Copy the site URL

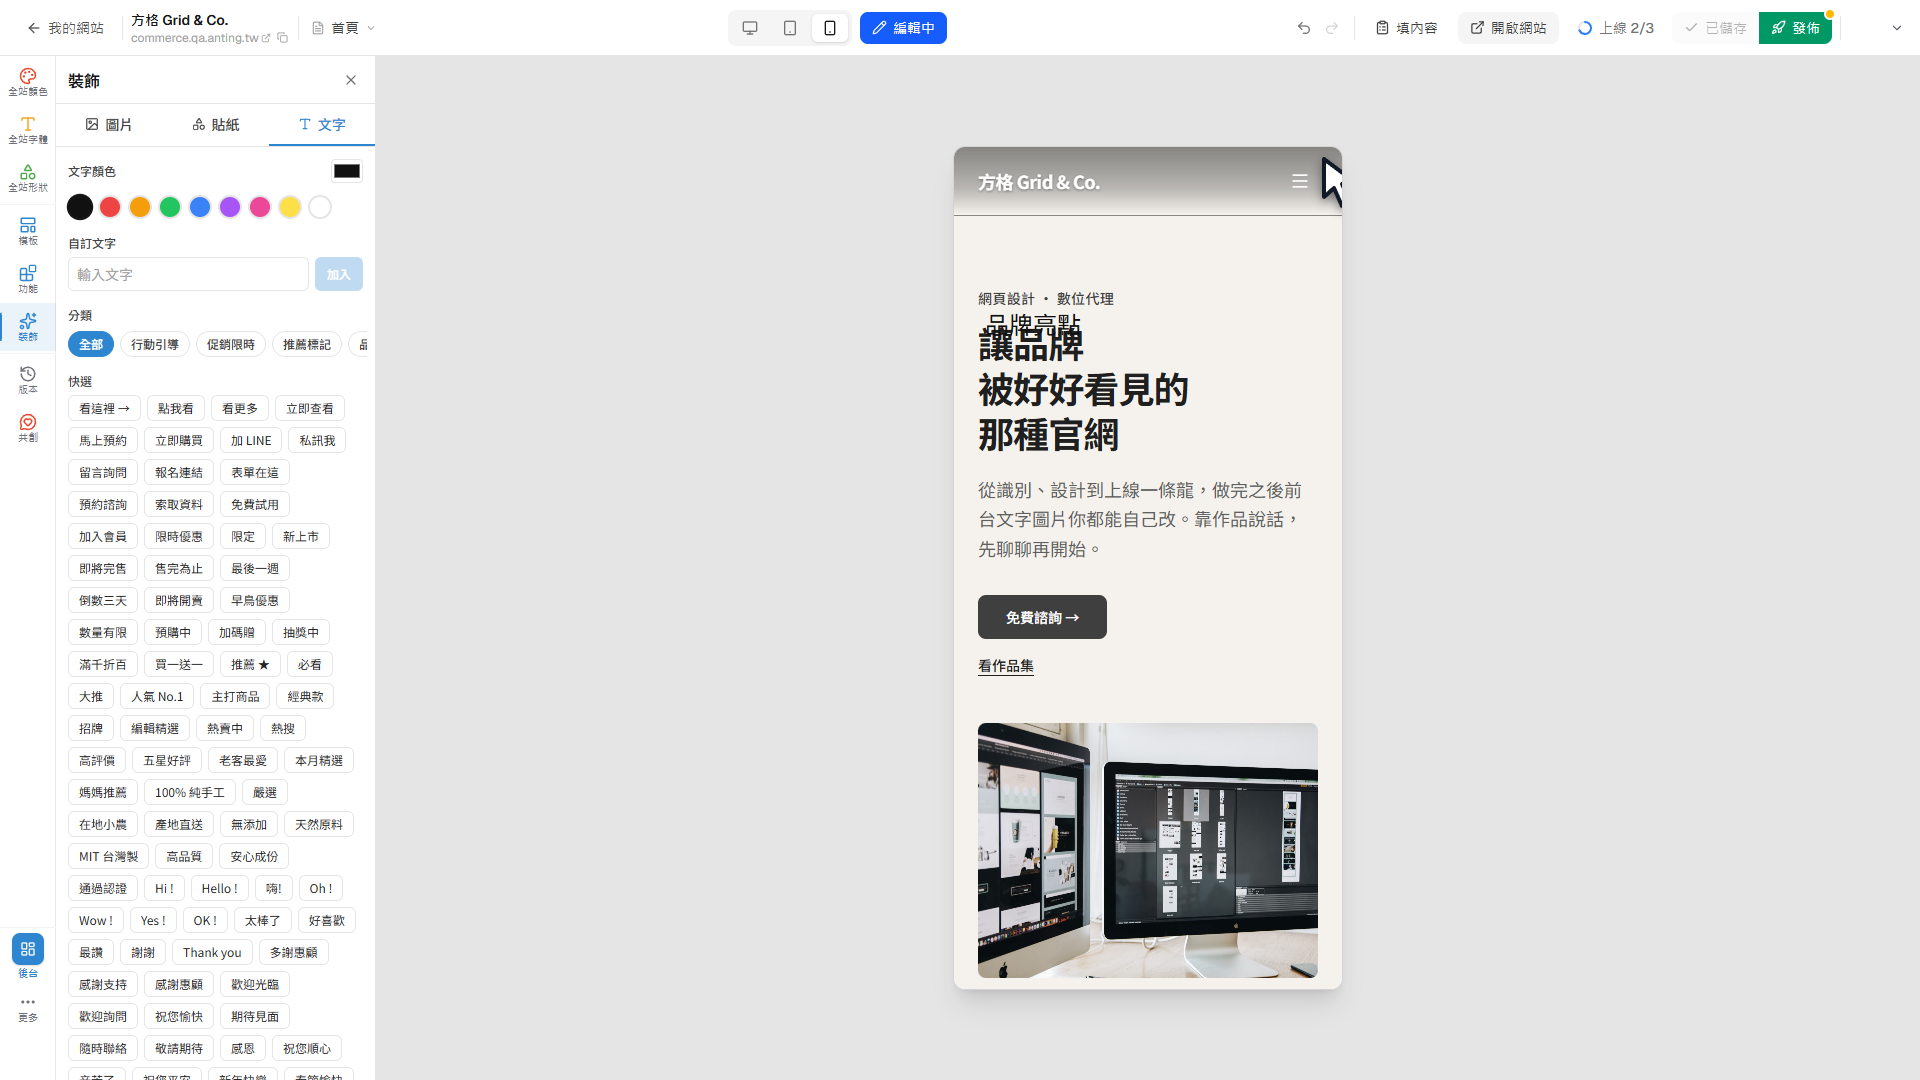pos(283,38)
